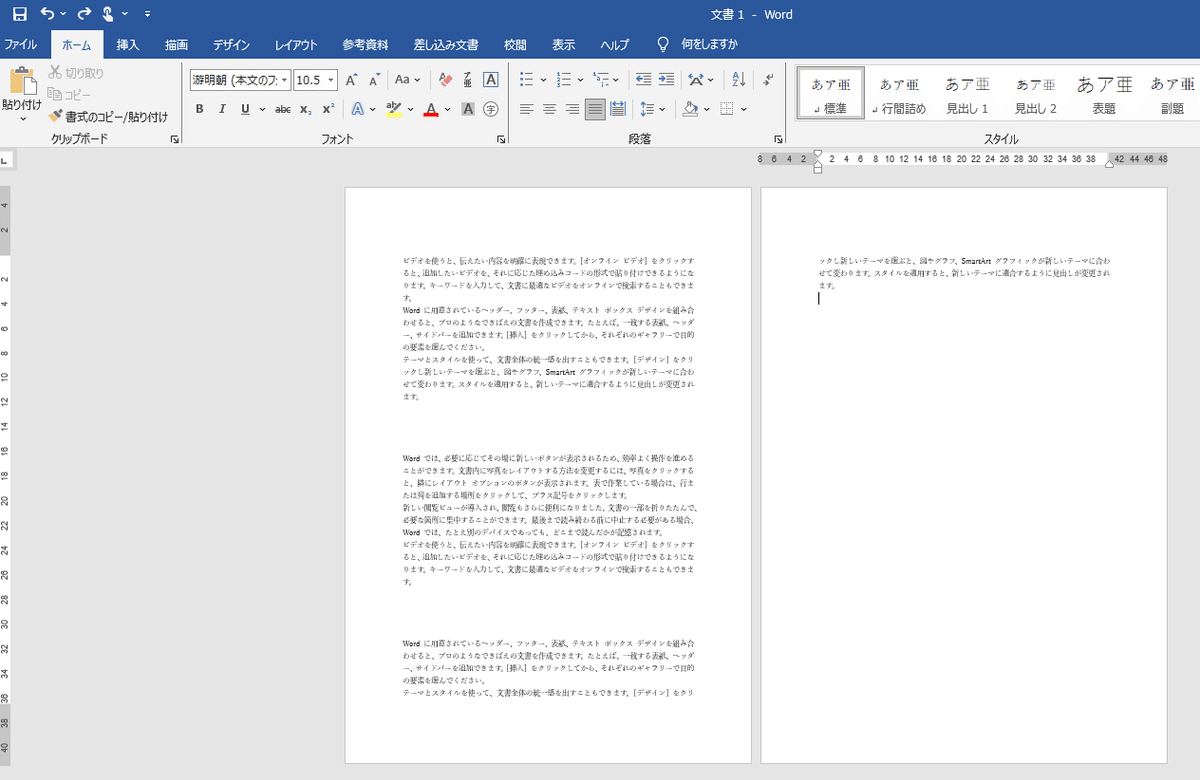Apply strikethrough formatting
The image size is (1200, 780).
(x=283, y=107)
